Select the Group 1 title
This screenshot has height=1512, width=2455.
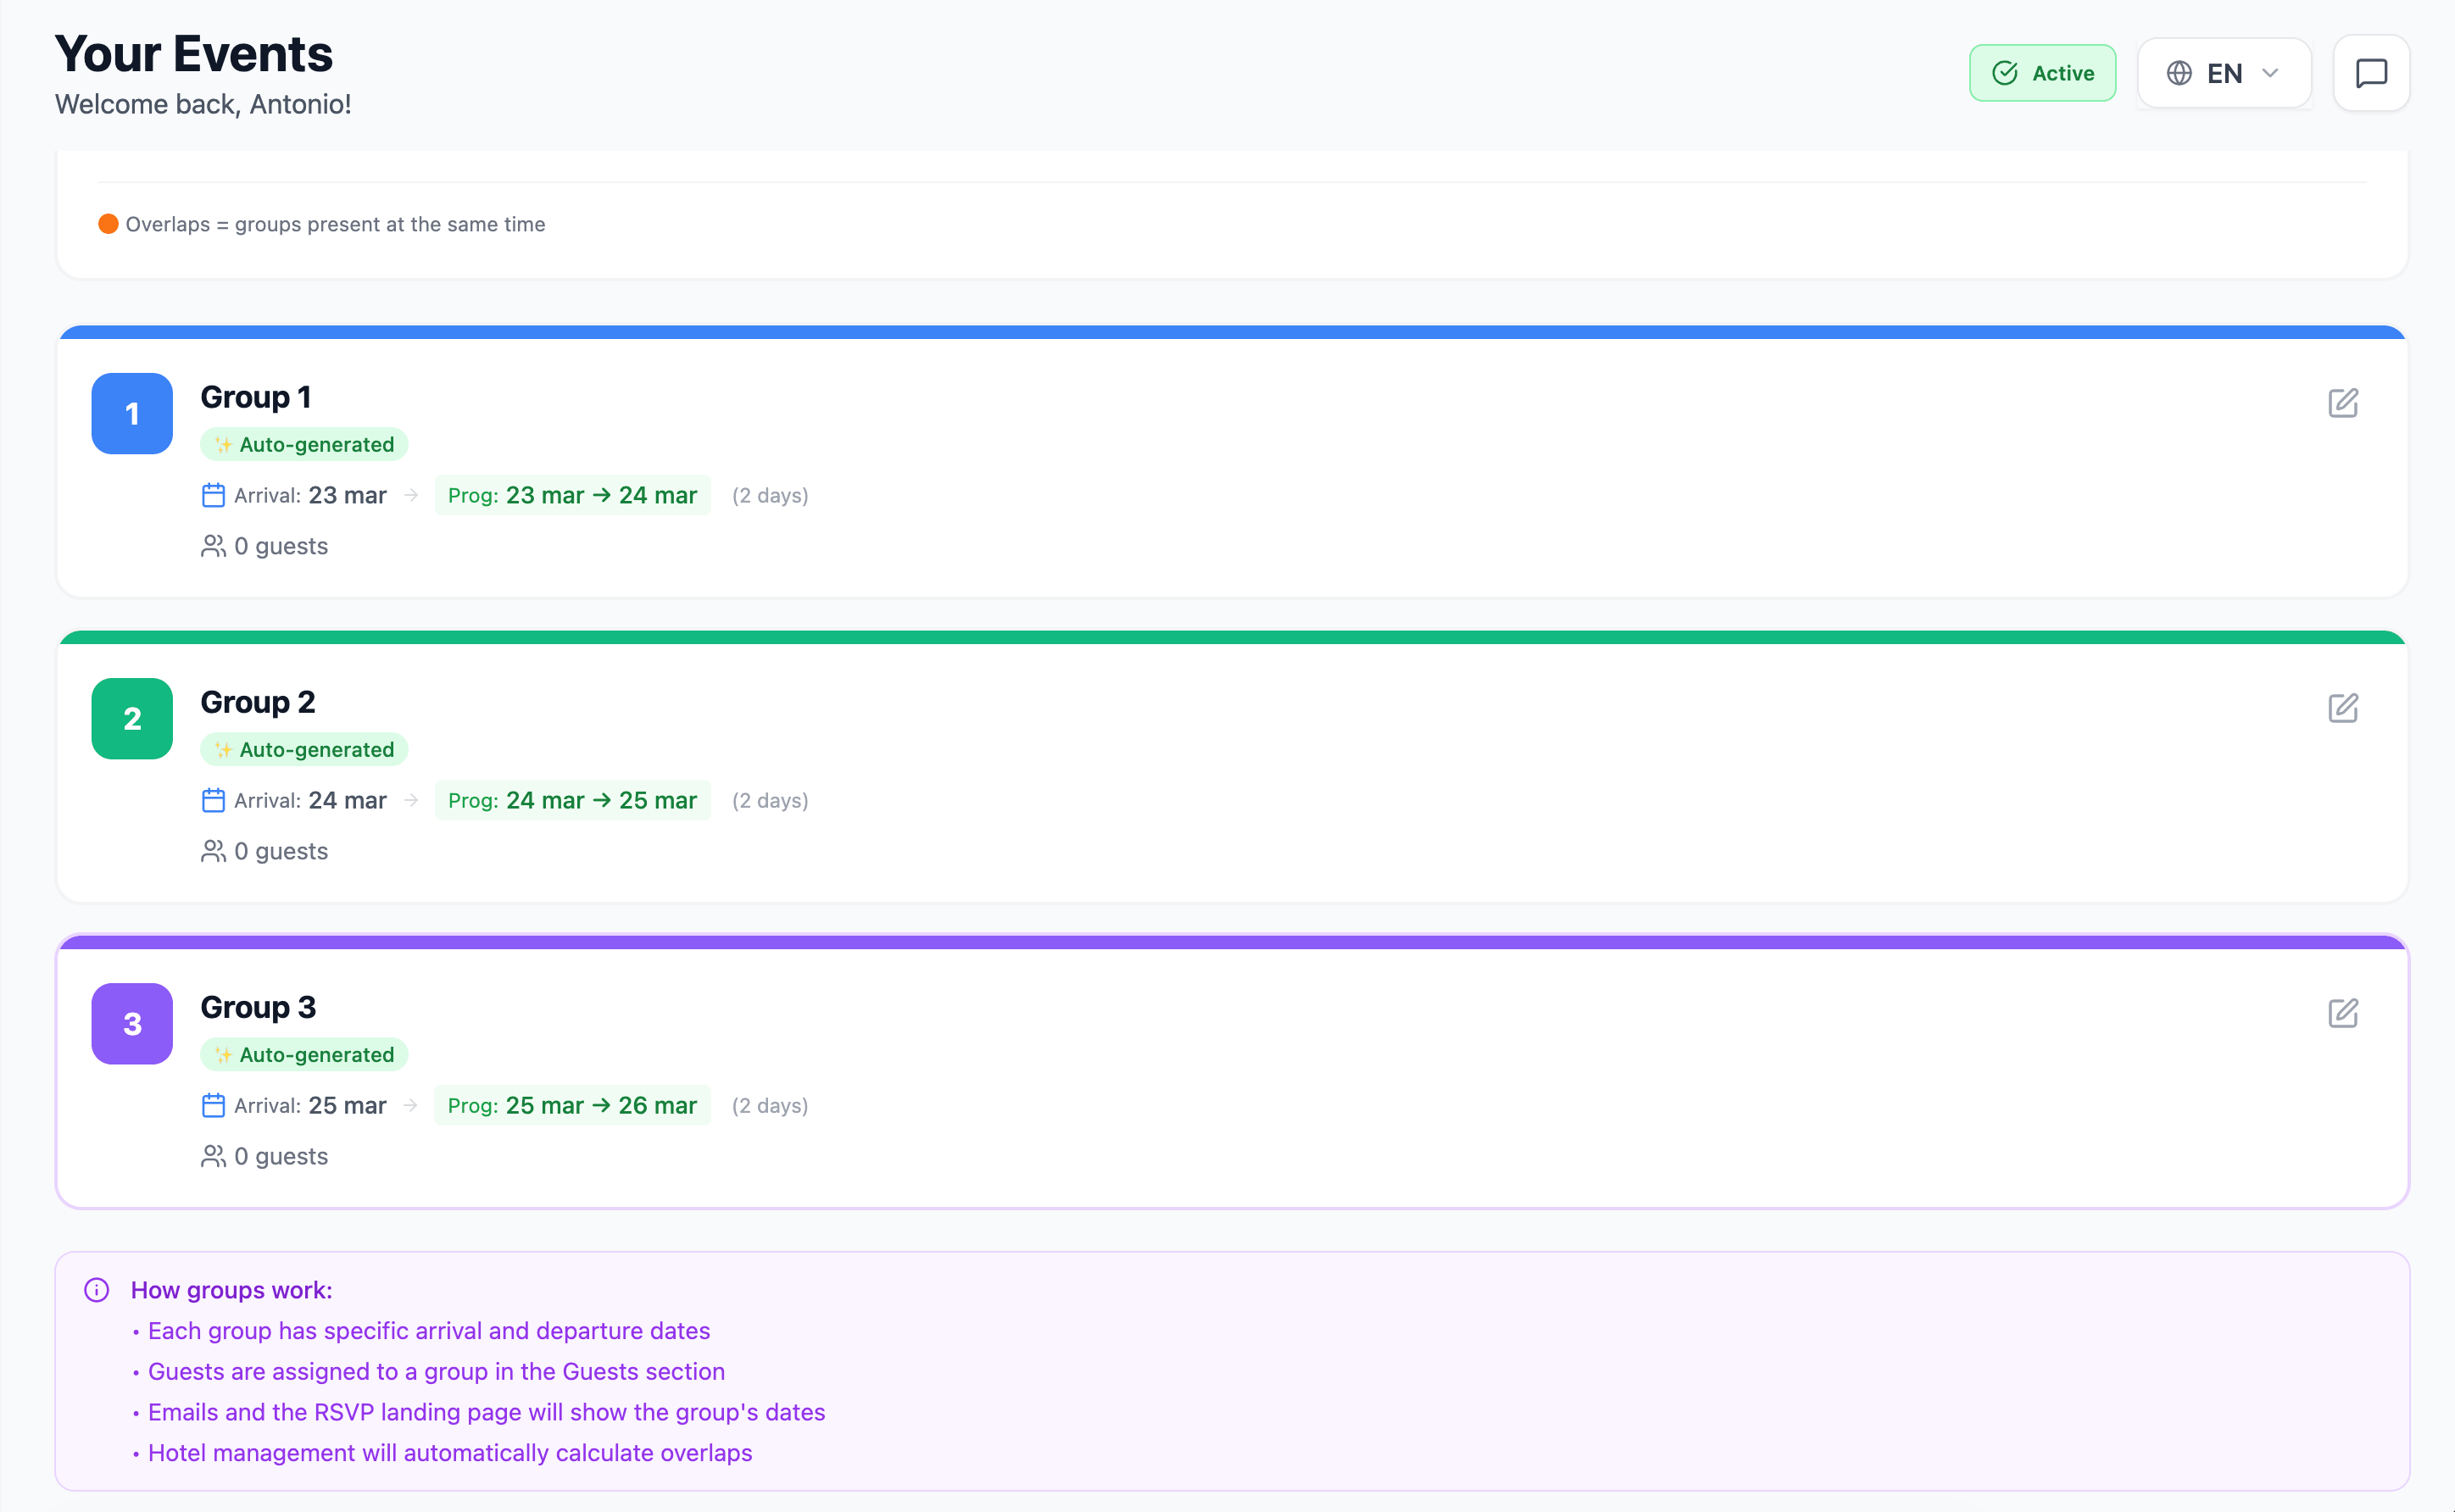pos(256,397)
